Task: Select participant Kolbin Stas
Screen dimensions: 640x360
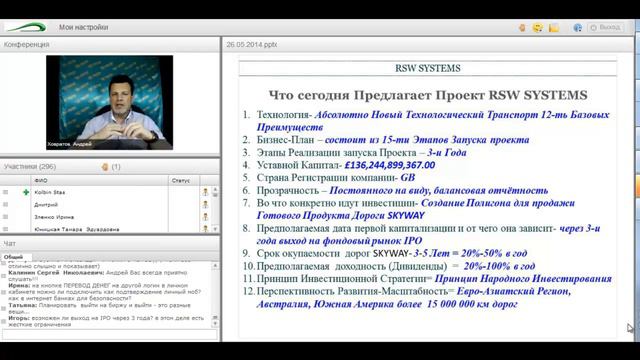Action: [x=50, y=192]
